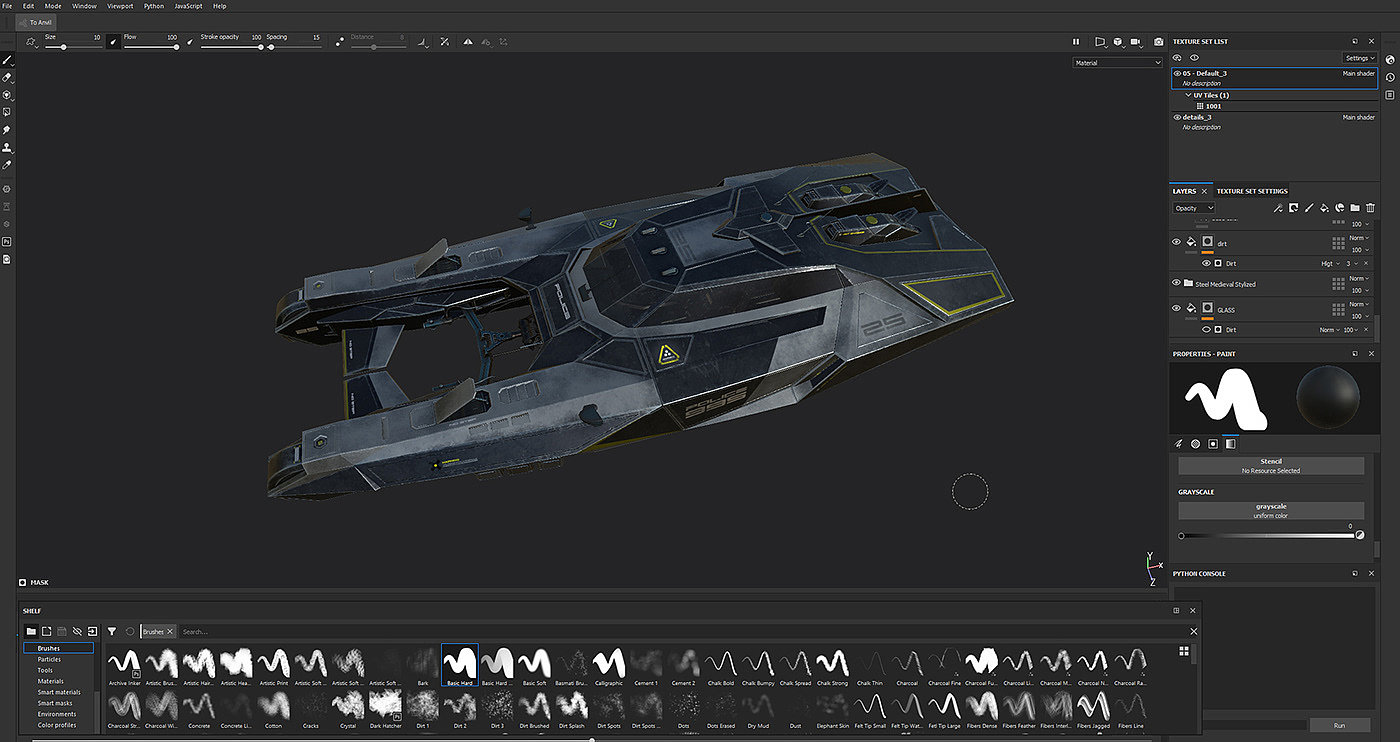Click the delete layer trash icon

click(1370, 208)
